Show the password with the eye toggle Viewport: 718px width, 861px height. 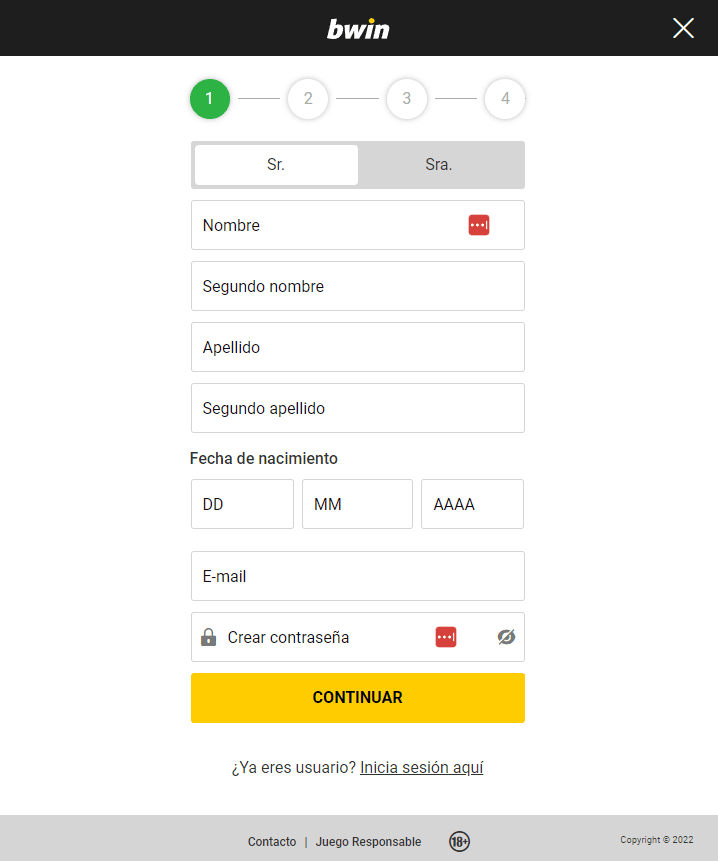point(506,637)
